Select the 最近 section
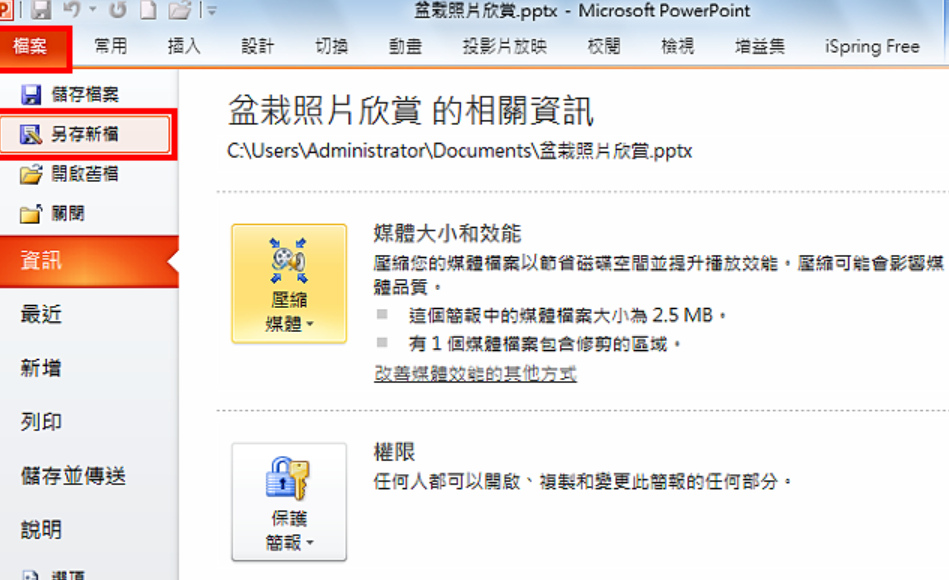Image resolution: width=949 pixels, height=580 pixels. [x=41, y=314]
